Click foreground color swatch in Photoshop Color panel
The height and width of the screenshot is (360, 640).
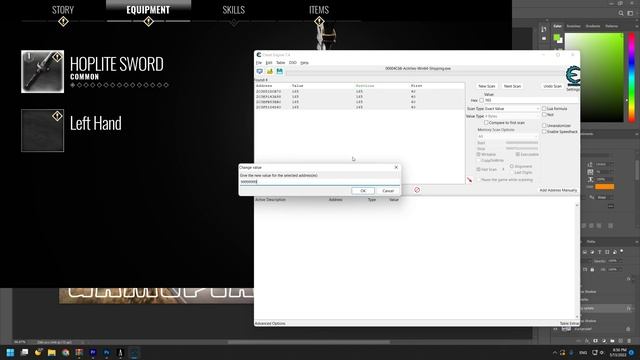click(556, 38)
